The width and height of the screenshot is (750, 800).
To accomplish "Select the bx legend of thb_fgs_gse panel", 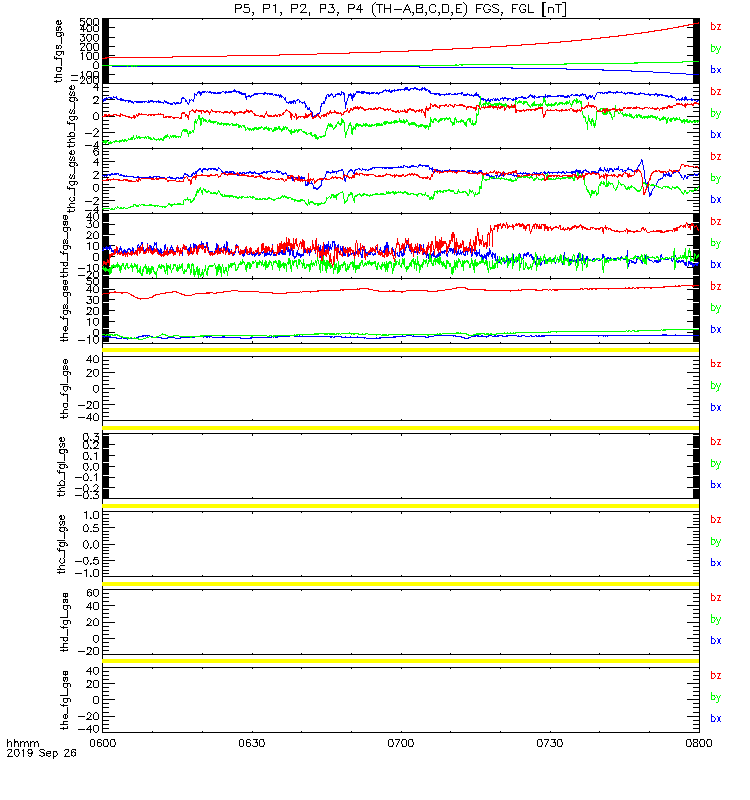I will (716, 135).
